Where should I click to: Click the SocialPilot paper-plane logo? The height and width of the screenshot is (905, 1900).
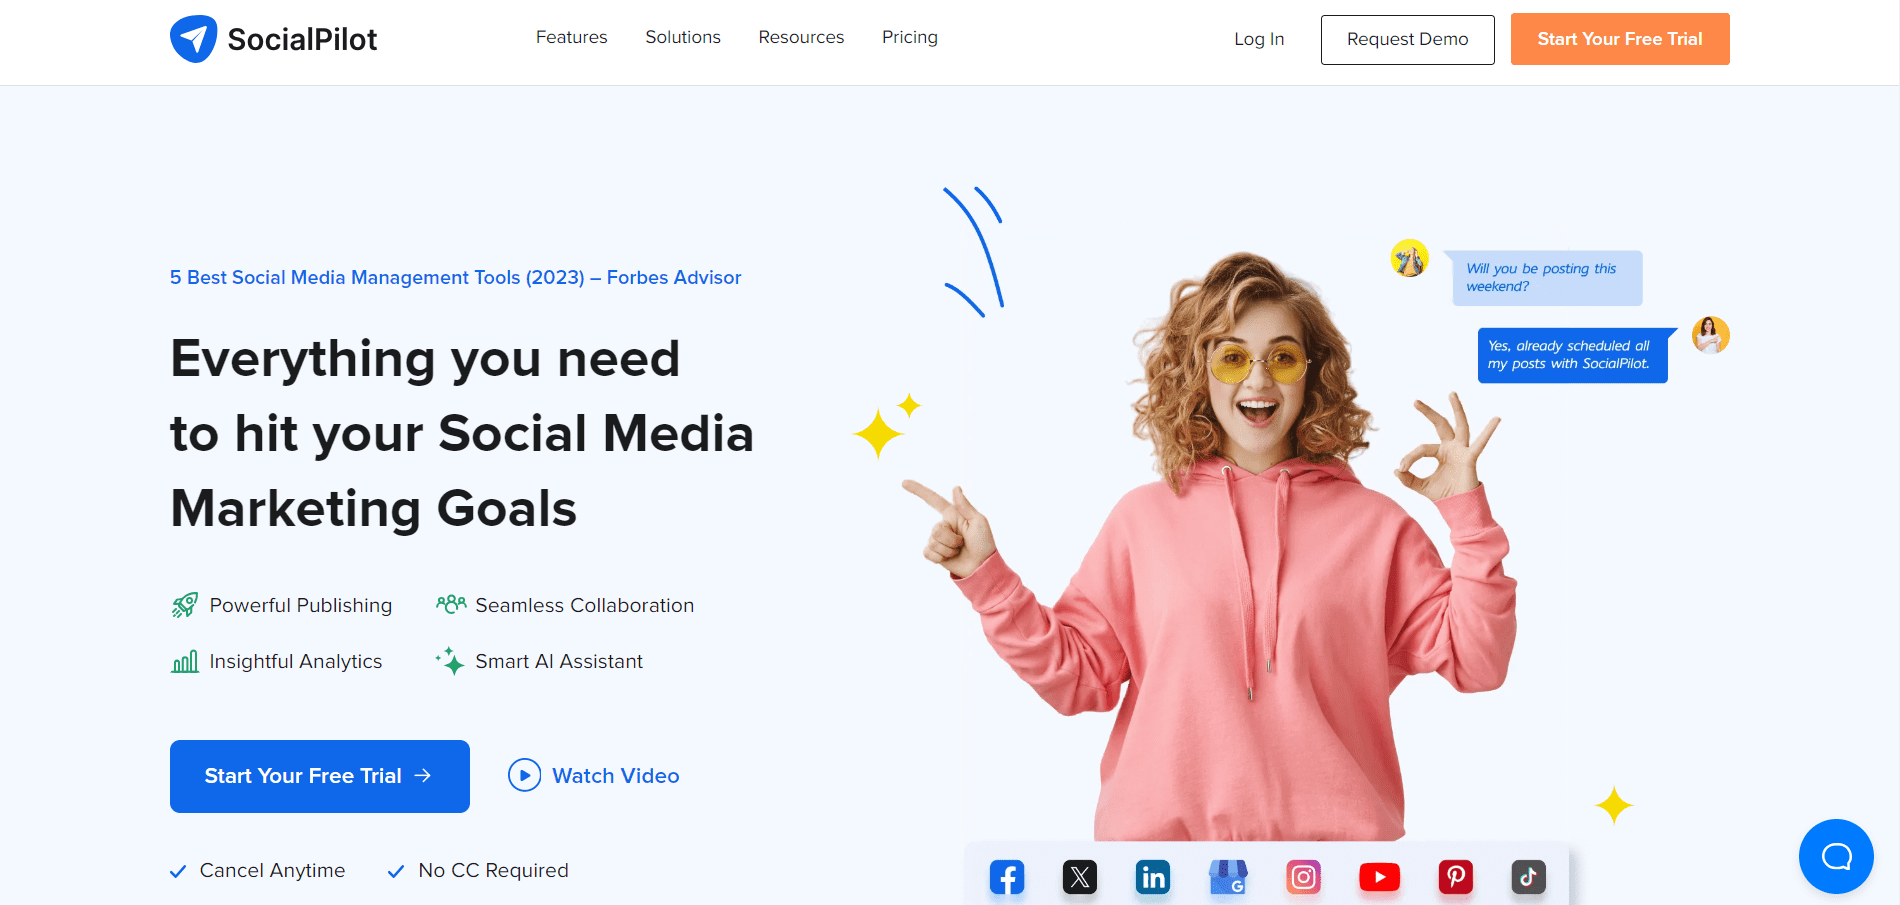(x=196, y=37)
